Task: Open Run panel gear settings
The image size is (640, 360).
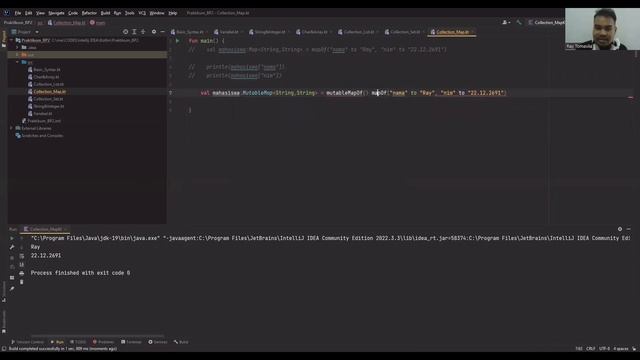Action: tap(620, 229)
